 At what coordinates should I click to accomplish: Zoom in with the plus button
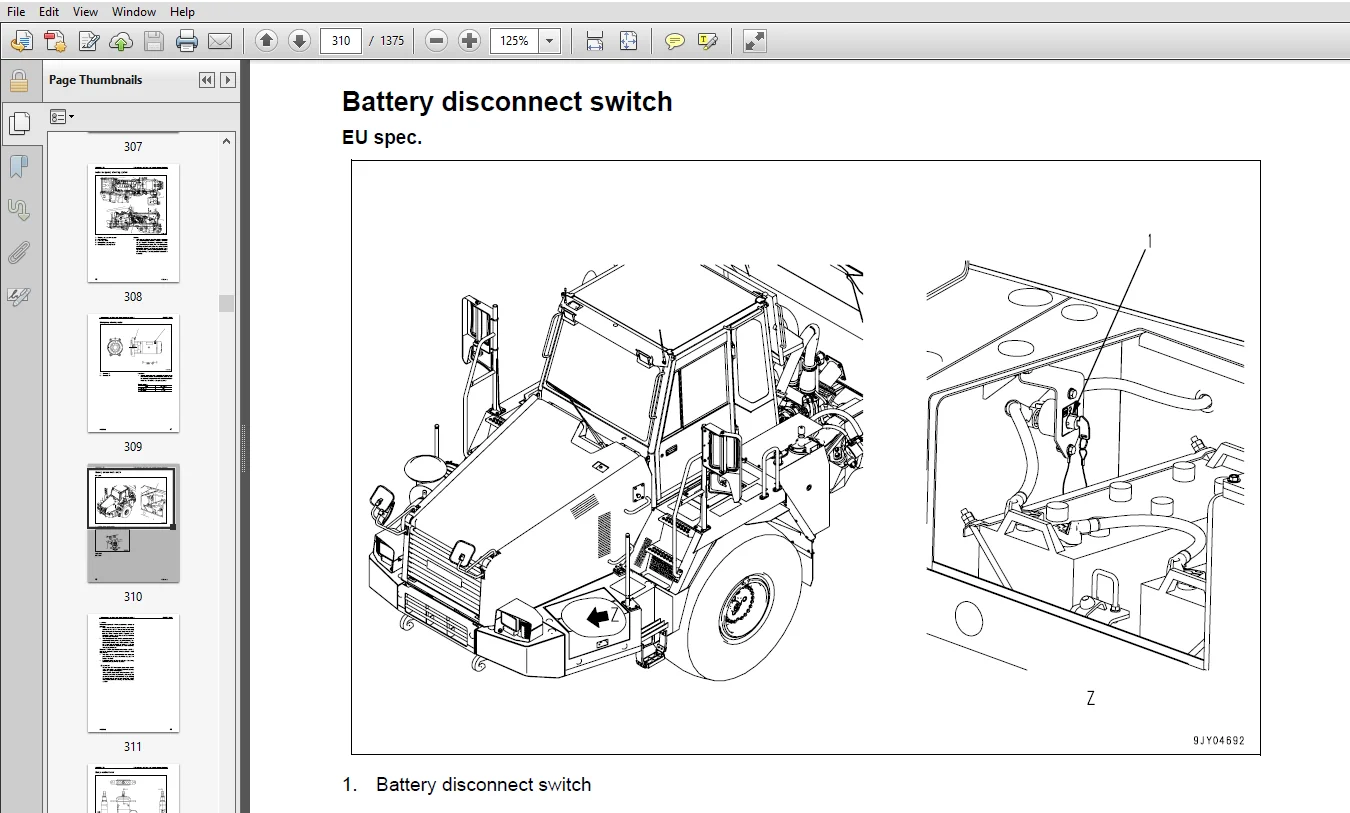click(x=469, y=41)
